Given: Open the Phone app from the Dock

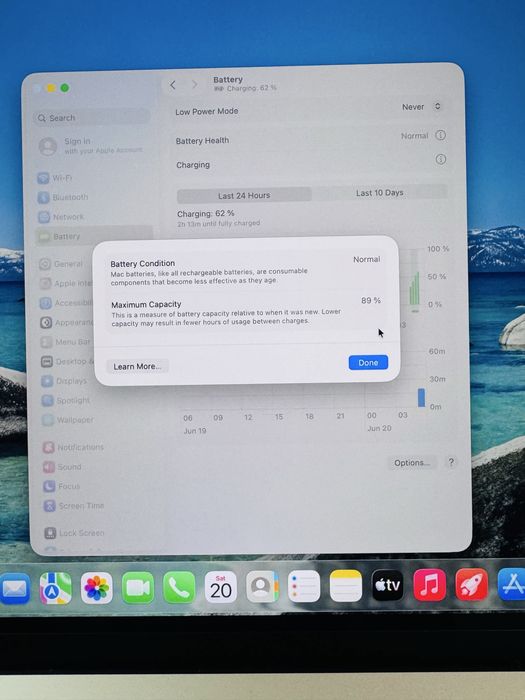Looking at the screenshot, I should pos(179,587).
